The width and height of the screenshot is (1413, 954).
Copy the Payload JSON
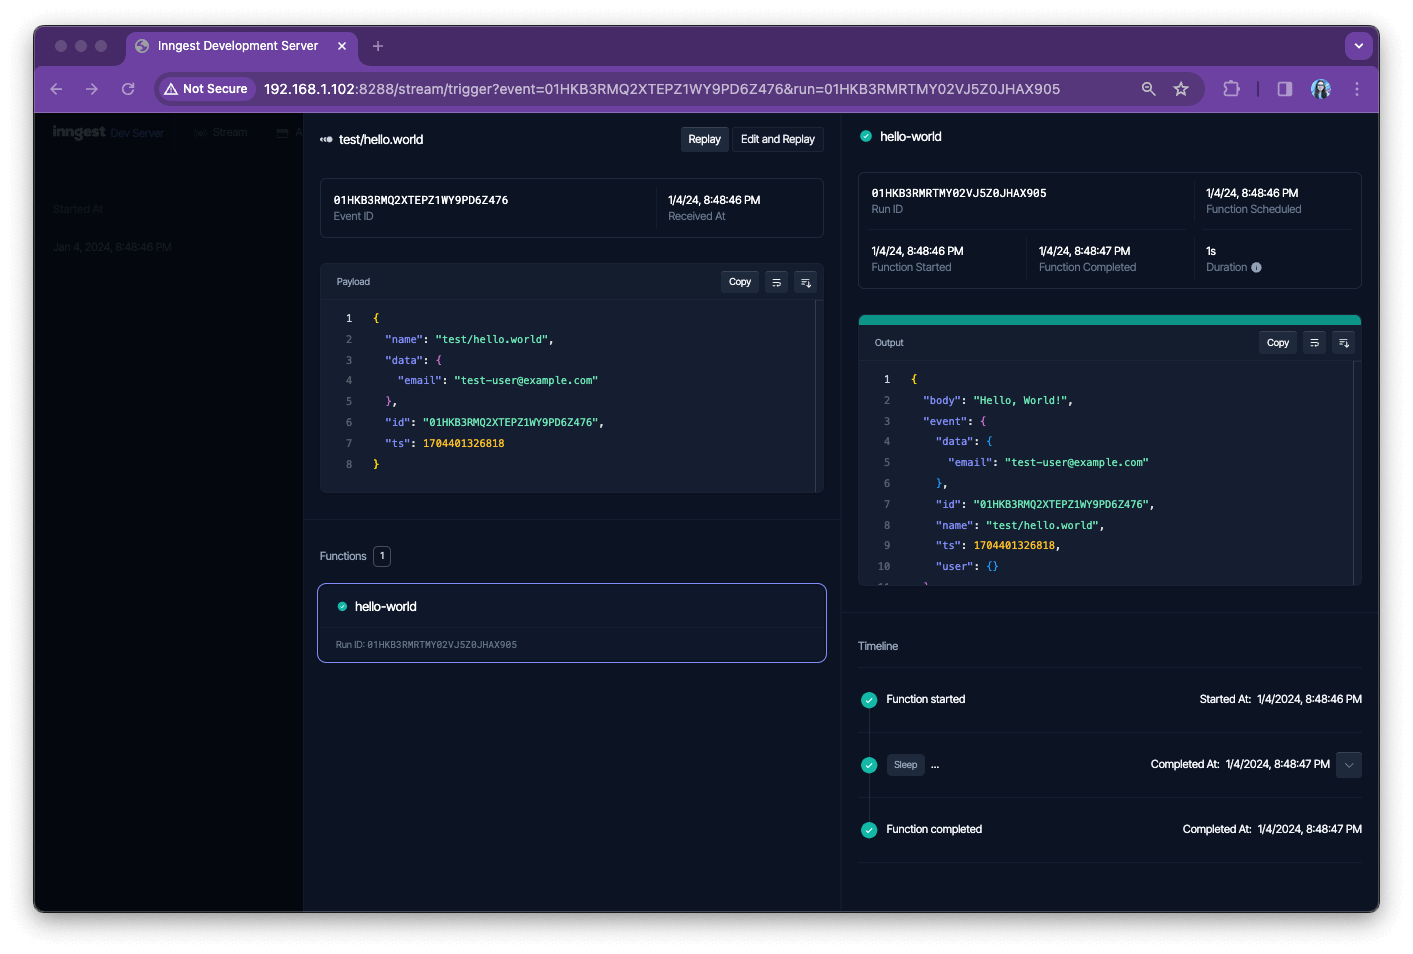(x=739, y=282)
